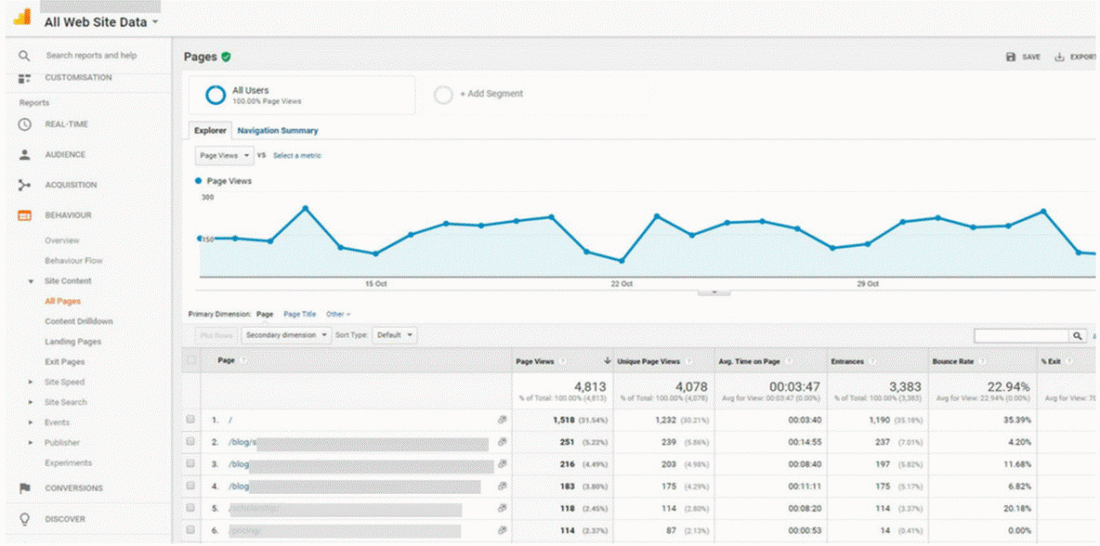Open the Page Views metric dropdown
This screenshot has height=546, width=1100.
[x=224, y=156]
